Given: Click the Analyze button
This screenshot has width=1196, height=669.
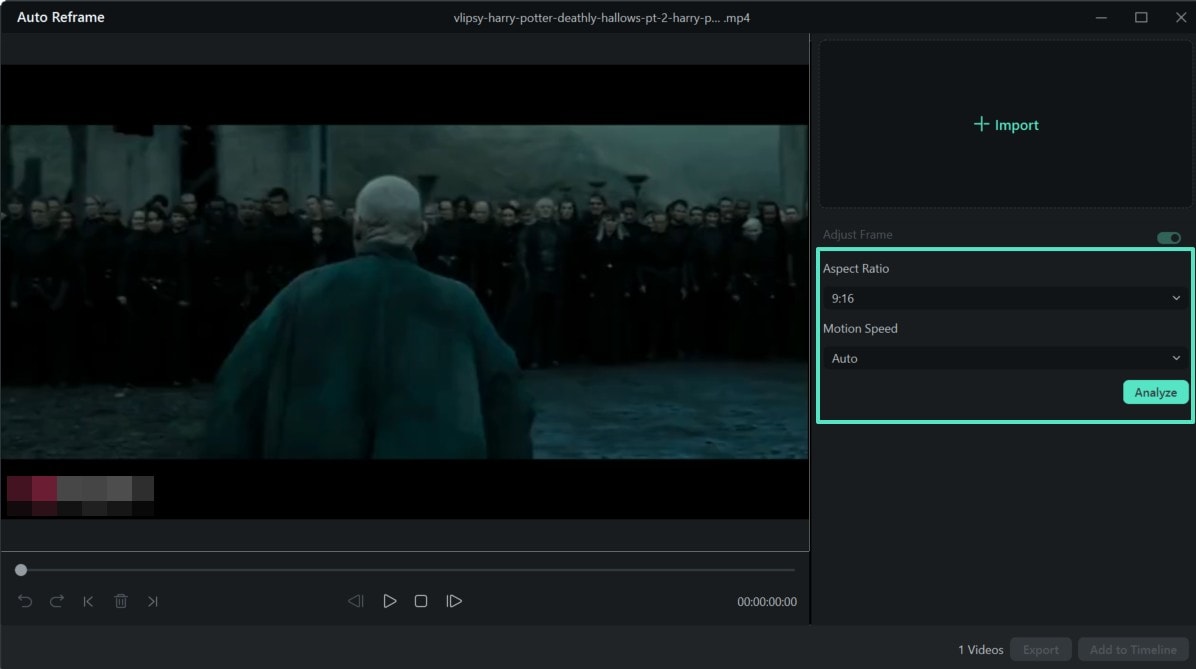Looking at the screenshot, I should (1155, 392).
